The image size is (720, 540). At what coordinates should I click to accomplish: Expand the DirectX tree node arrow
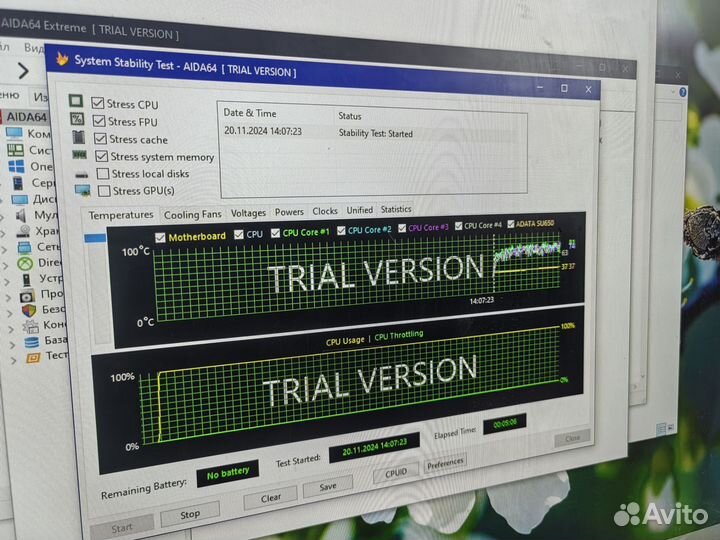6,261
